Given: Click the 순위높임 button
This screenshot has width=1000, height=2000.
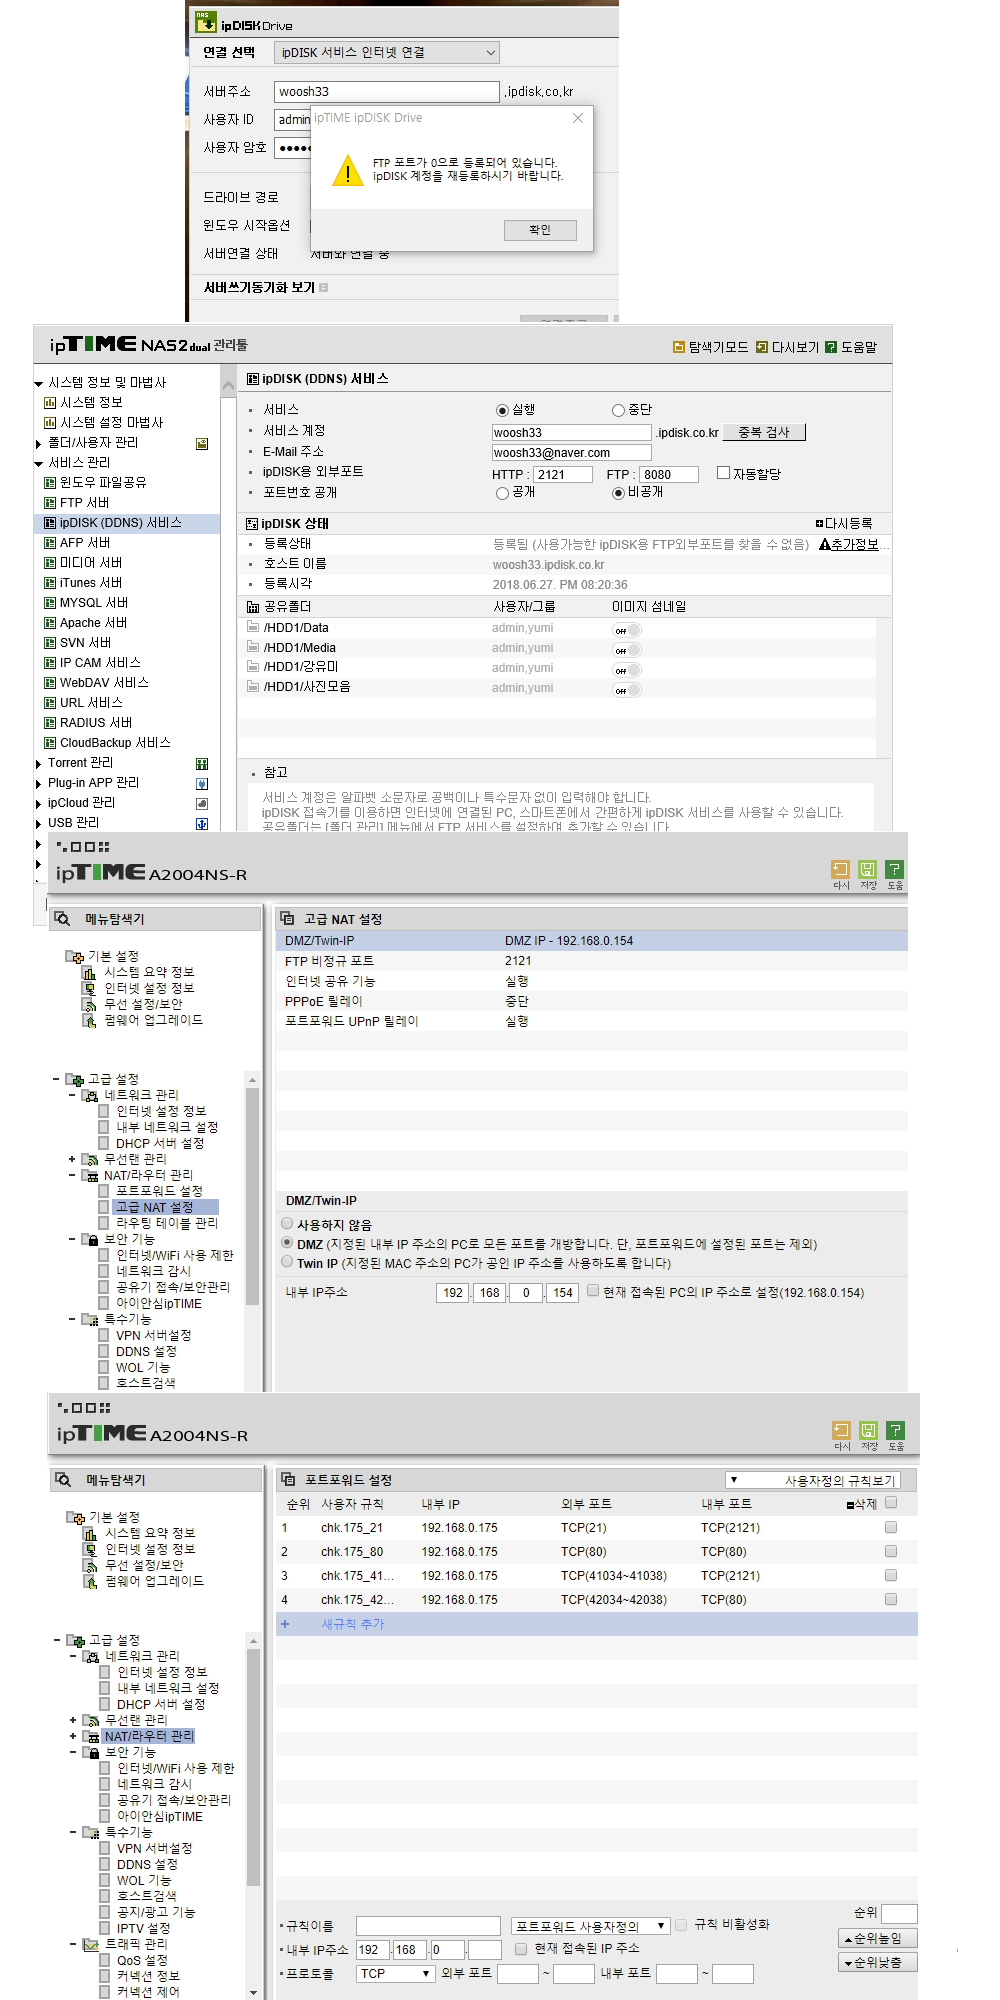Looking at the screenshot, I should point(877,1938).
